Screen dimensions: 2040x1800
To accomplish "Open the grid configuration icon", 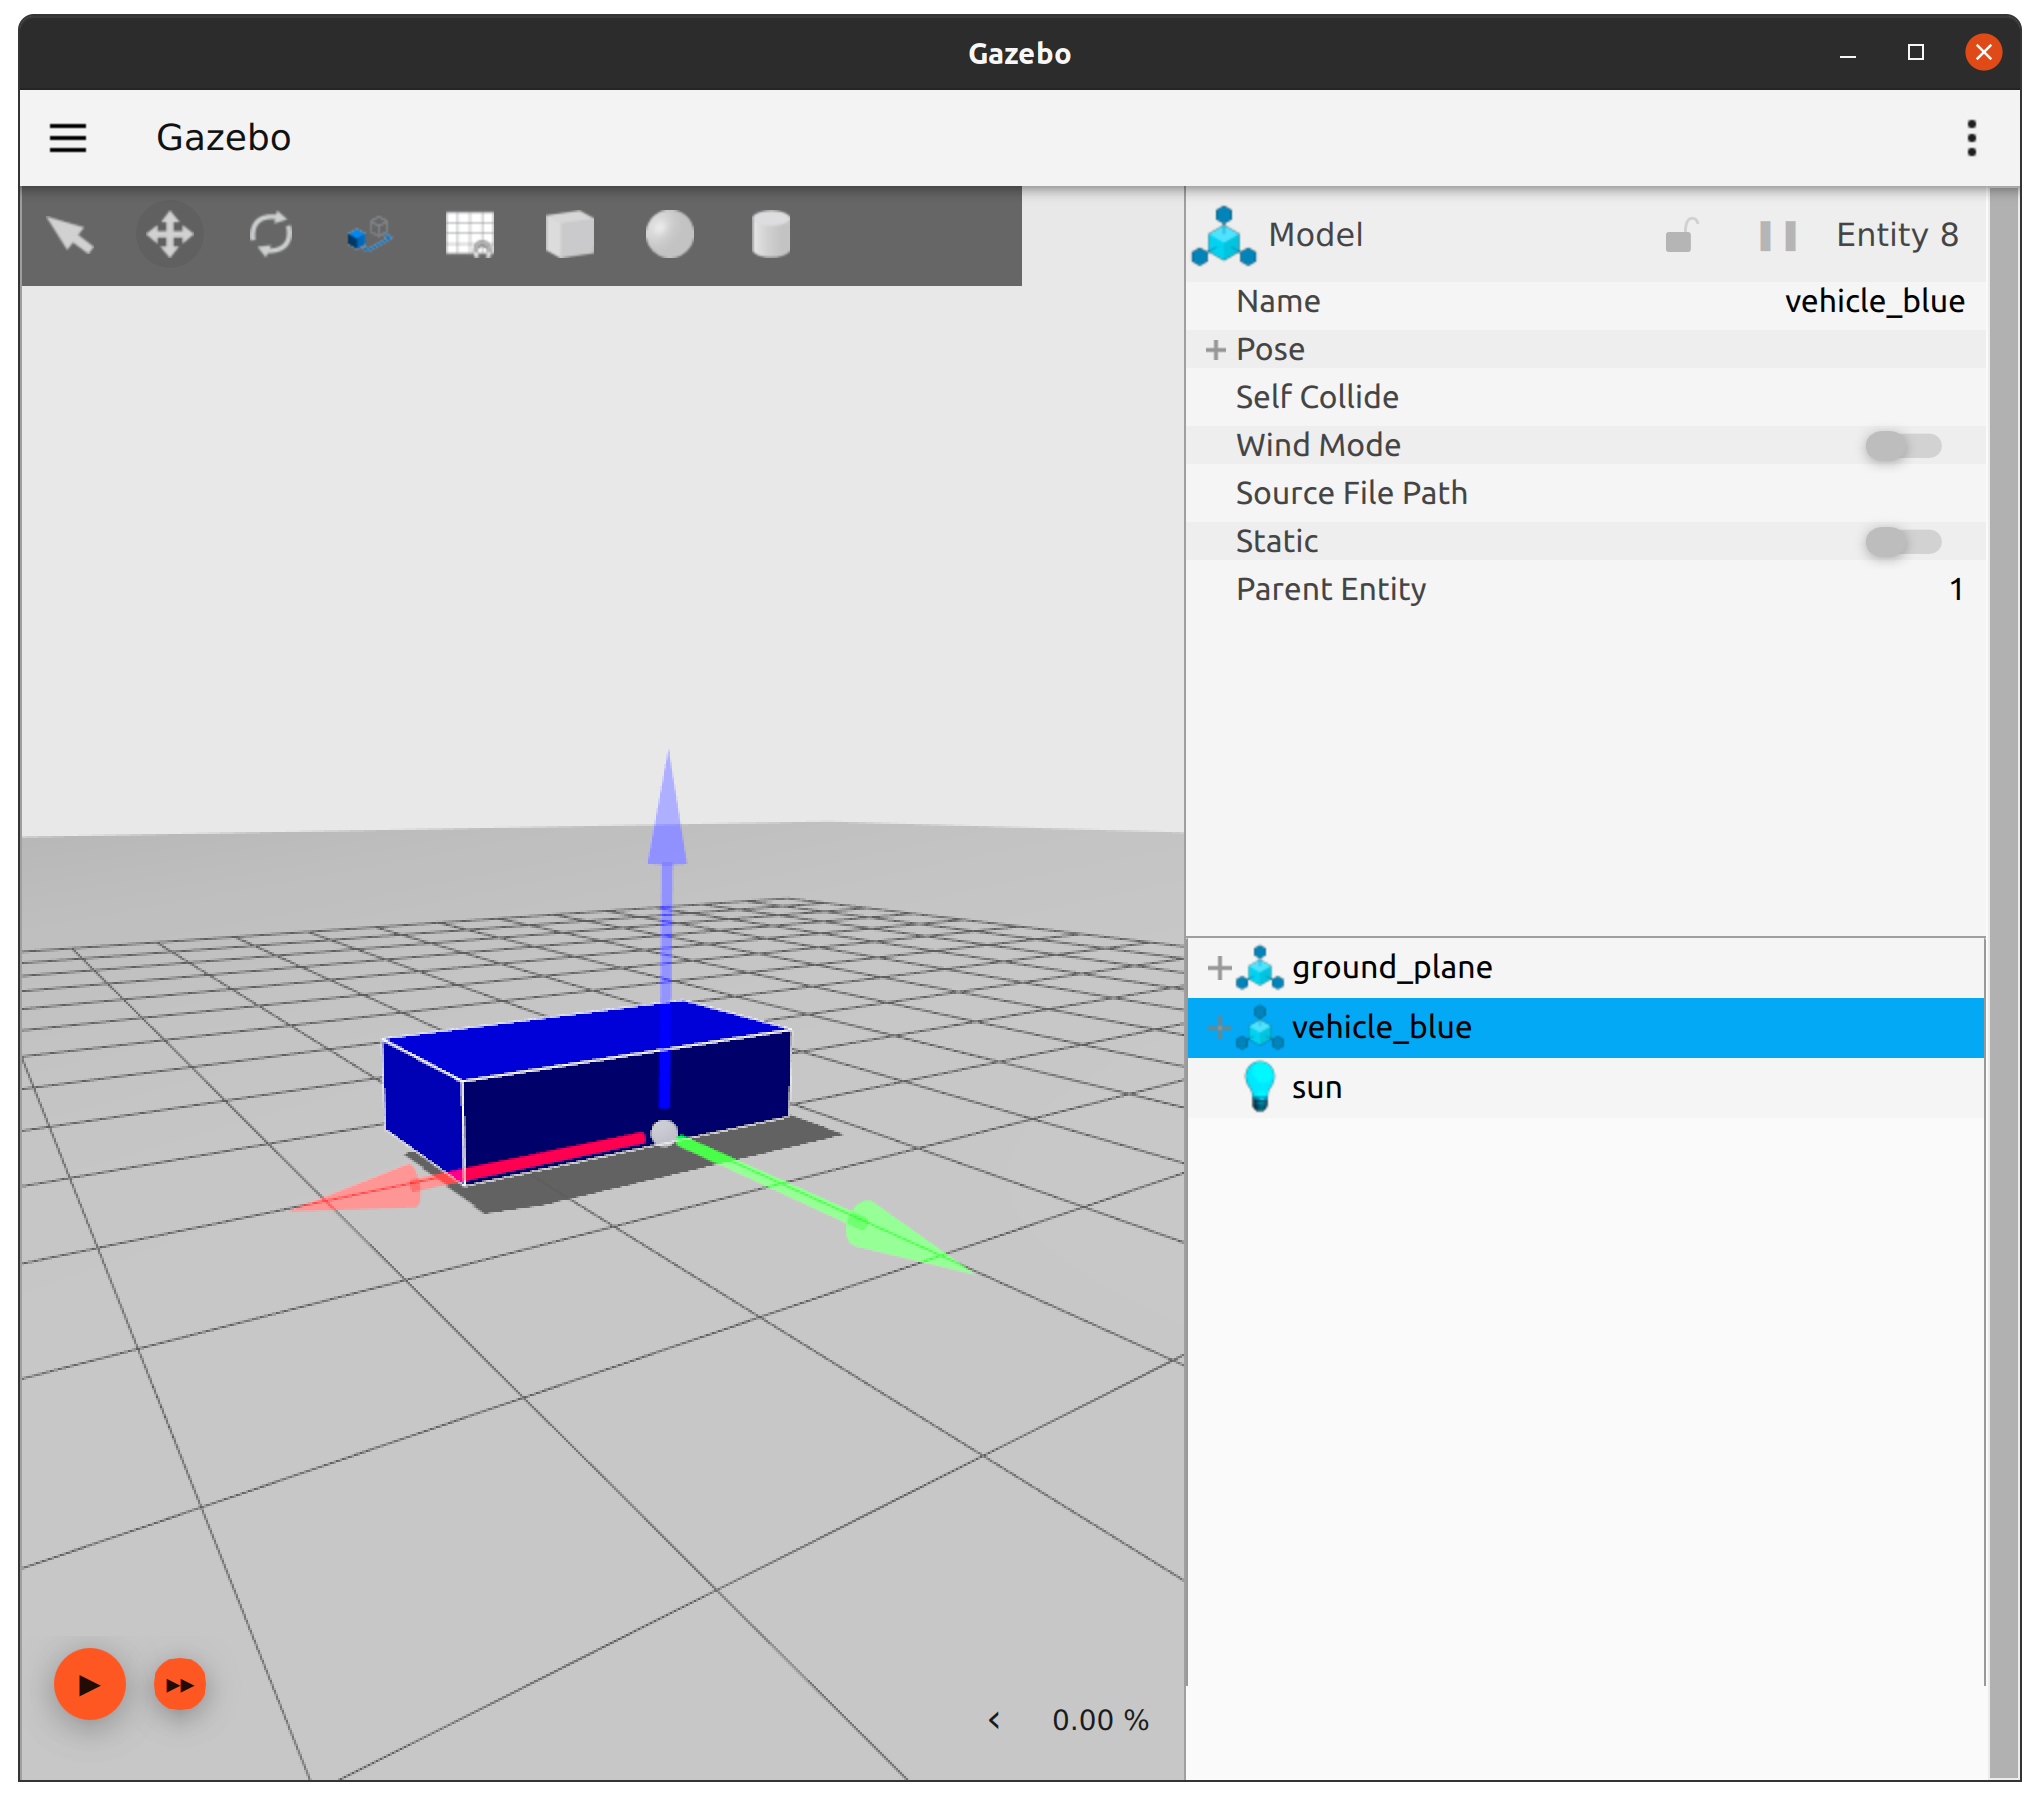I will 470,236.
